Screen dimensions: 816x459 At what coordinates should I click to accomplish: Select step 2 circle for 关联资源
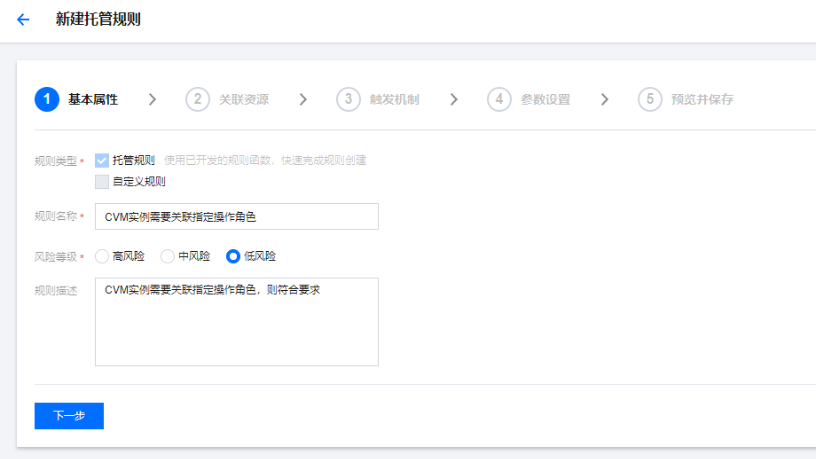198,99
